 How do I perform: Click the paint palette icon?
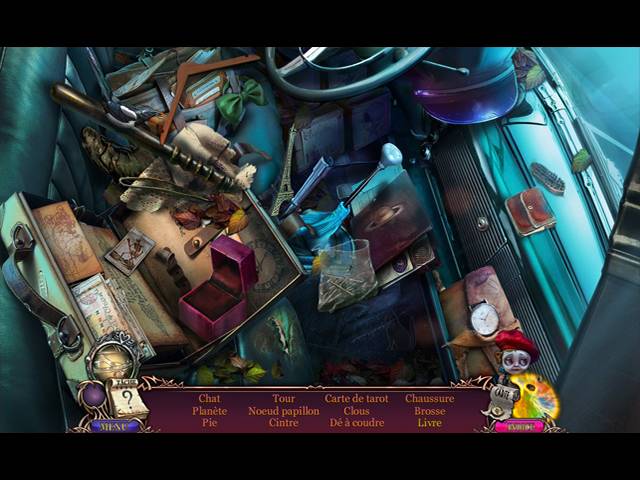534,397
